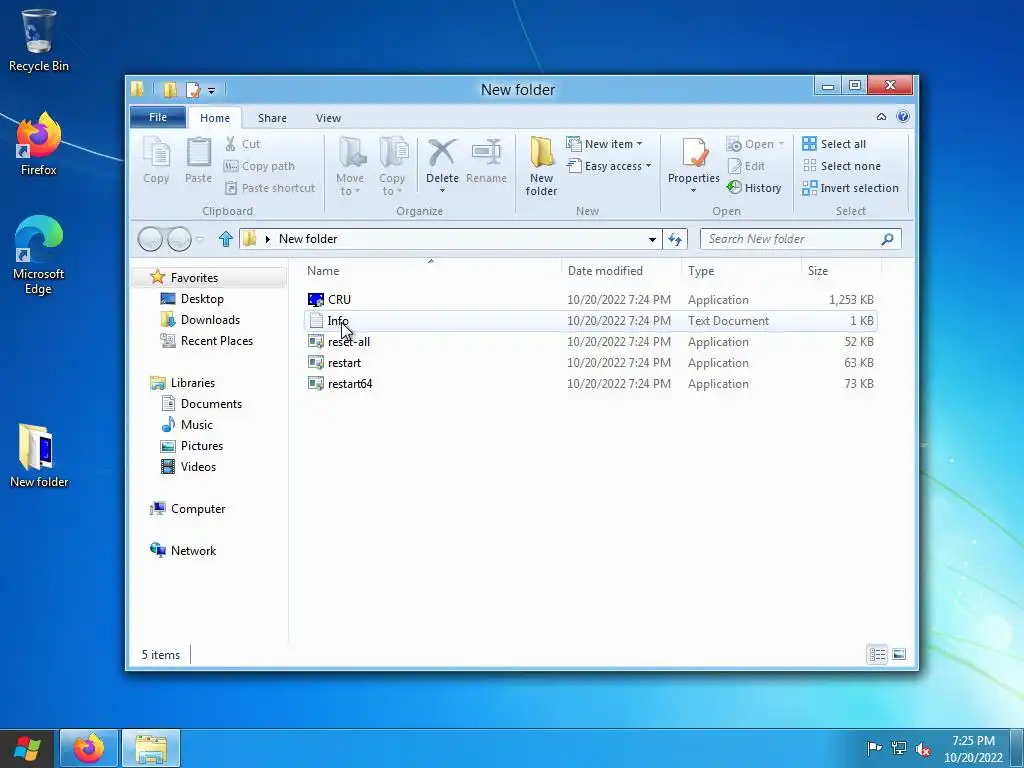Open the Customize Quick Access Toolbar dropdown
This screenshot has height=768, width=1024.
212,91
